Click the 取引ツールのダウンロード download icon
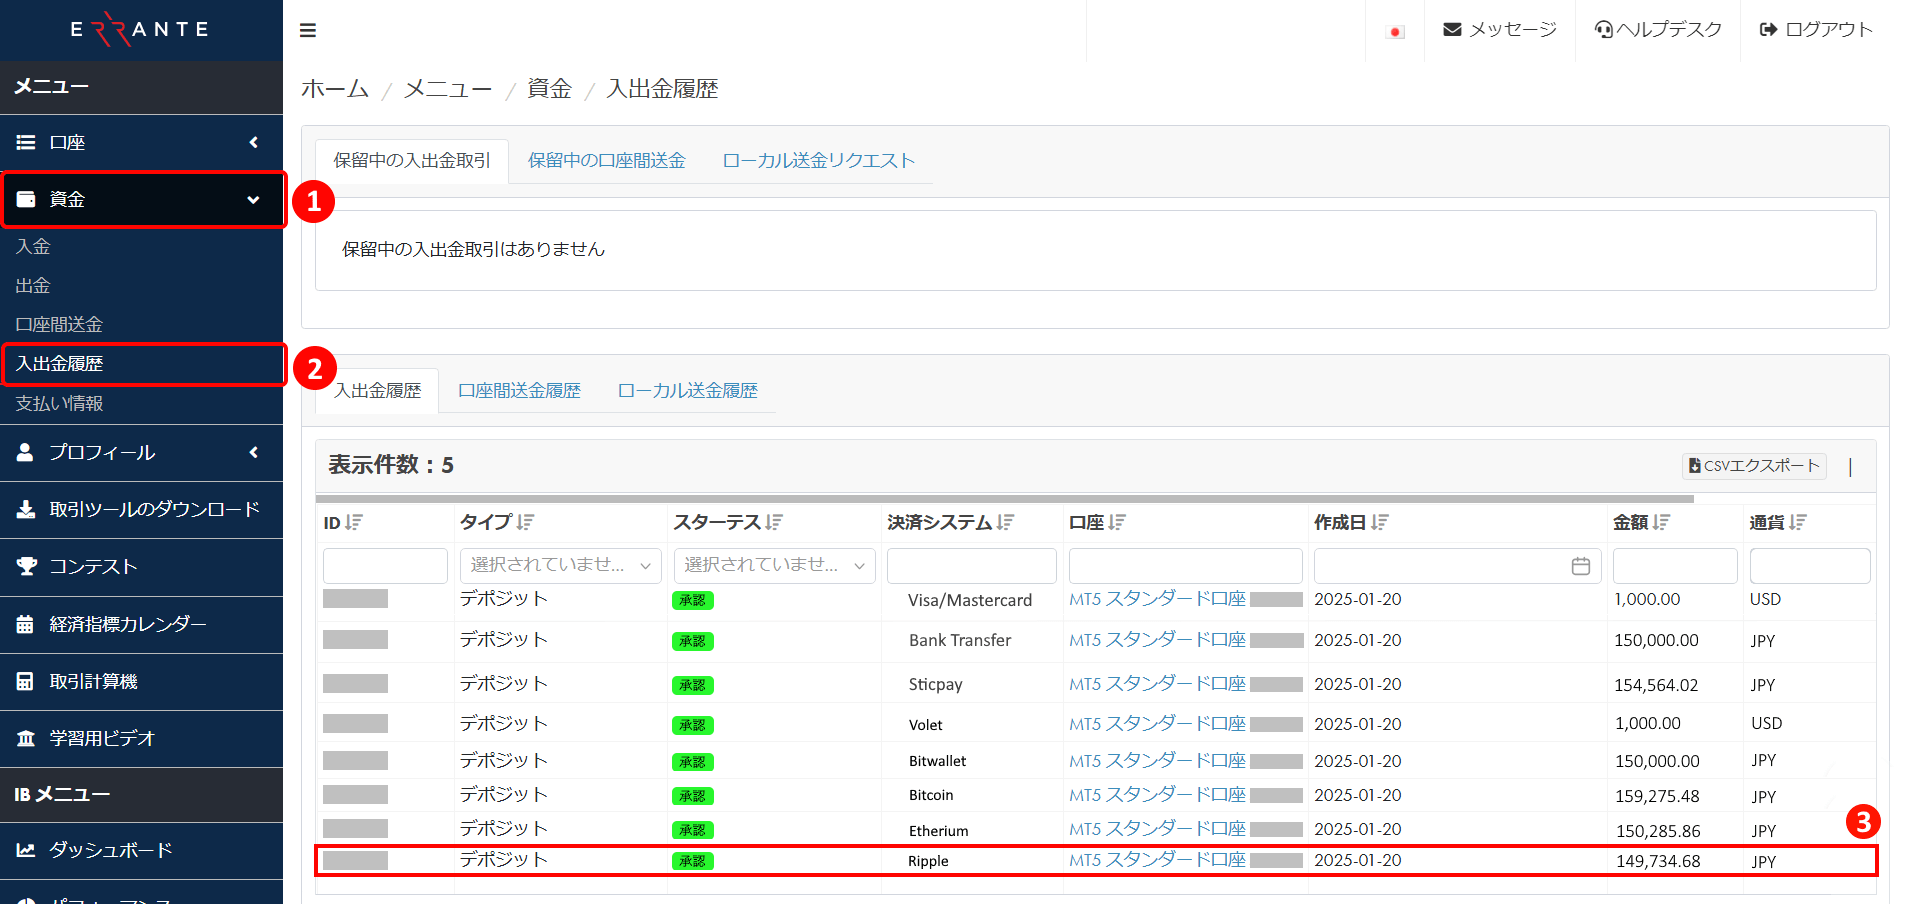 [26, 510]
